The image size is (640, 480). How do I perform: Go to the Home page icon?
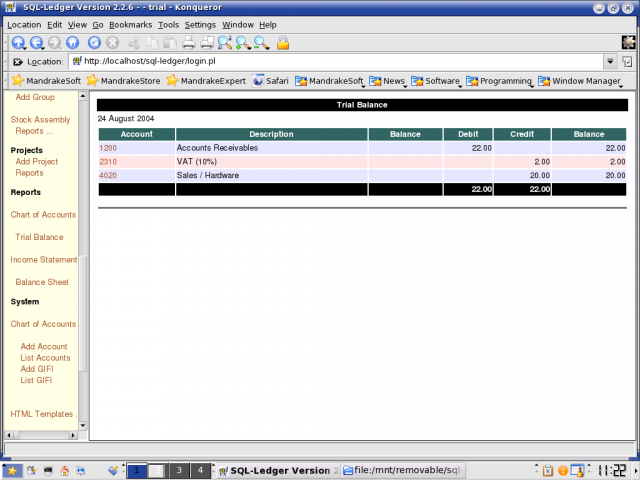click(x=72, y=43)
